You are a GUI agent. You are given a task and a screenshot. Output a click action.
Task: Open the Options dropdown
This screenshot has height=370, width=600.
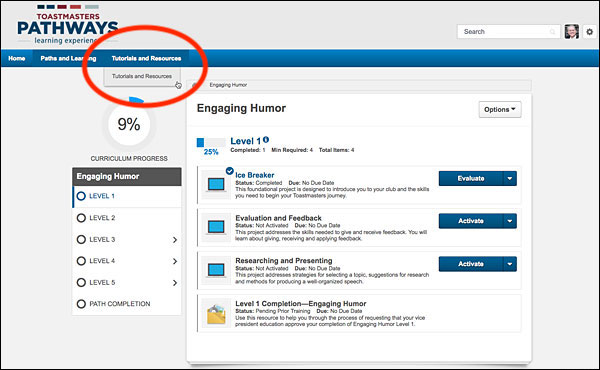500,109
